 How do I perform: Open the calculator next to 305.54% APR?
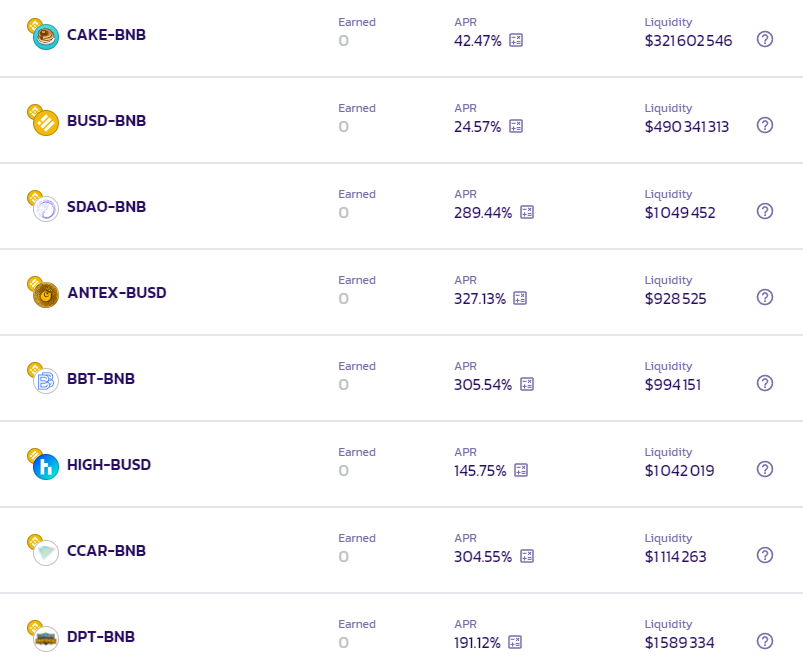[x=527, y=384]
